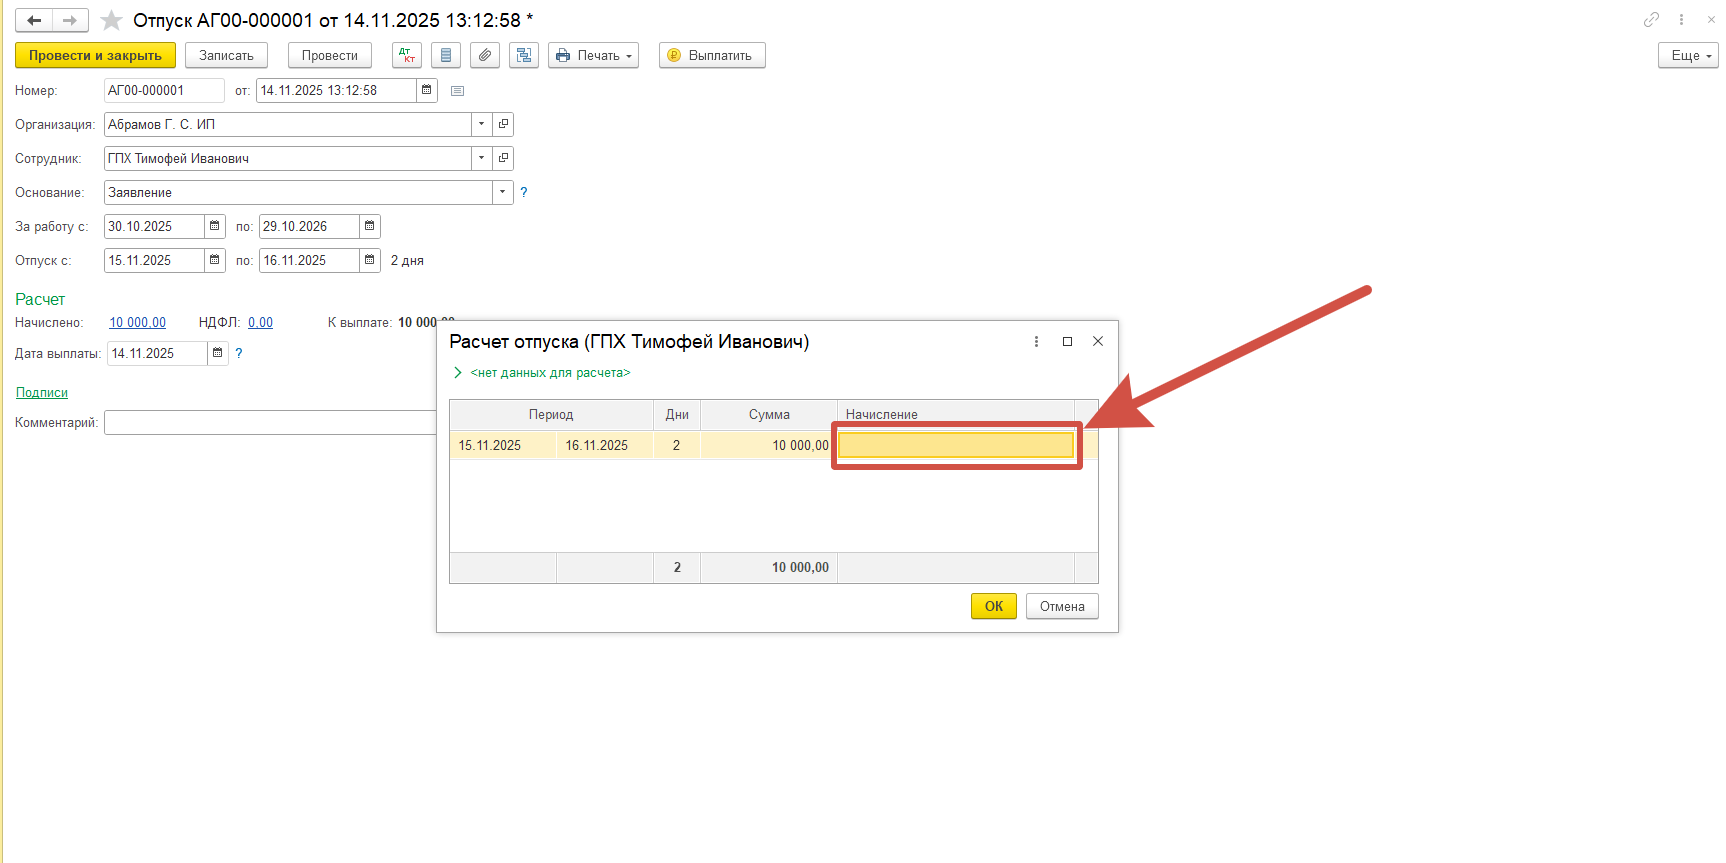1726x863 pixels.
Task: Open the Печать dropdown menu
Action: [593, 55]
